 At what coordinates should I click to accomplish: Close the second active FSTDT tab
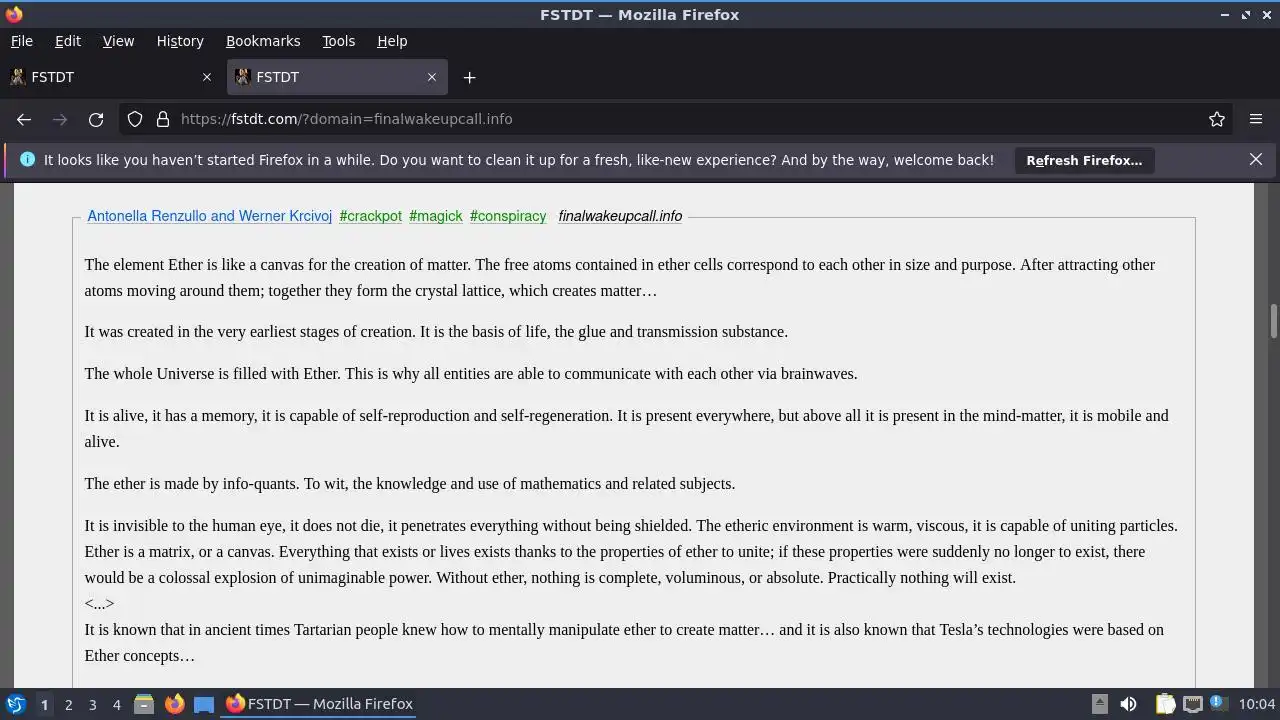click(x=432, y=77)
